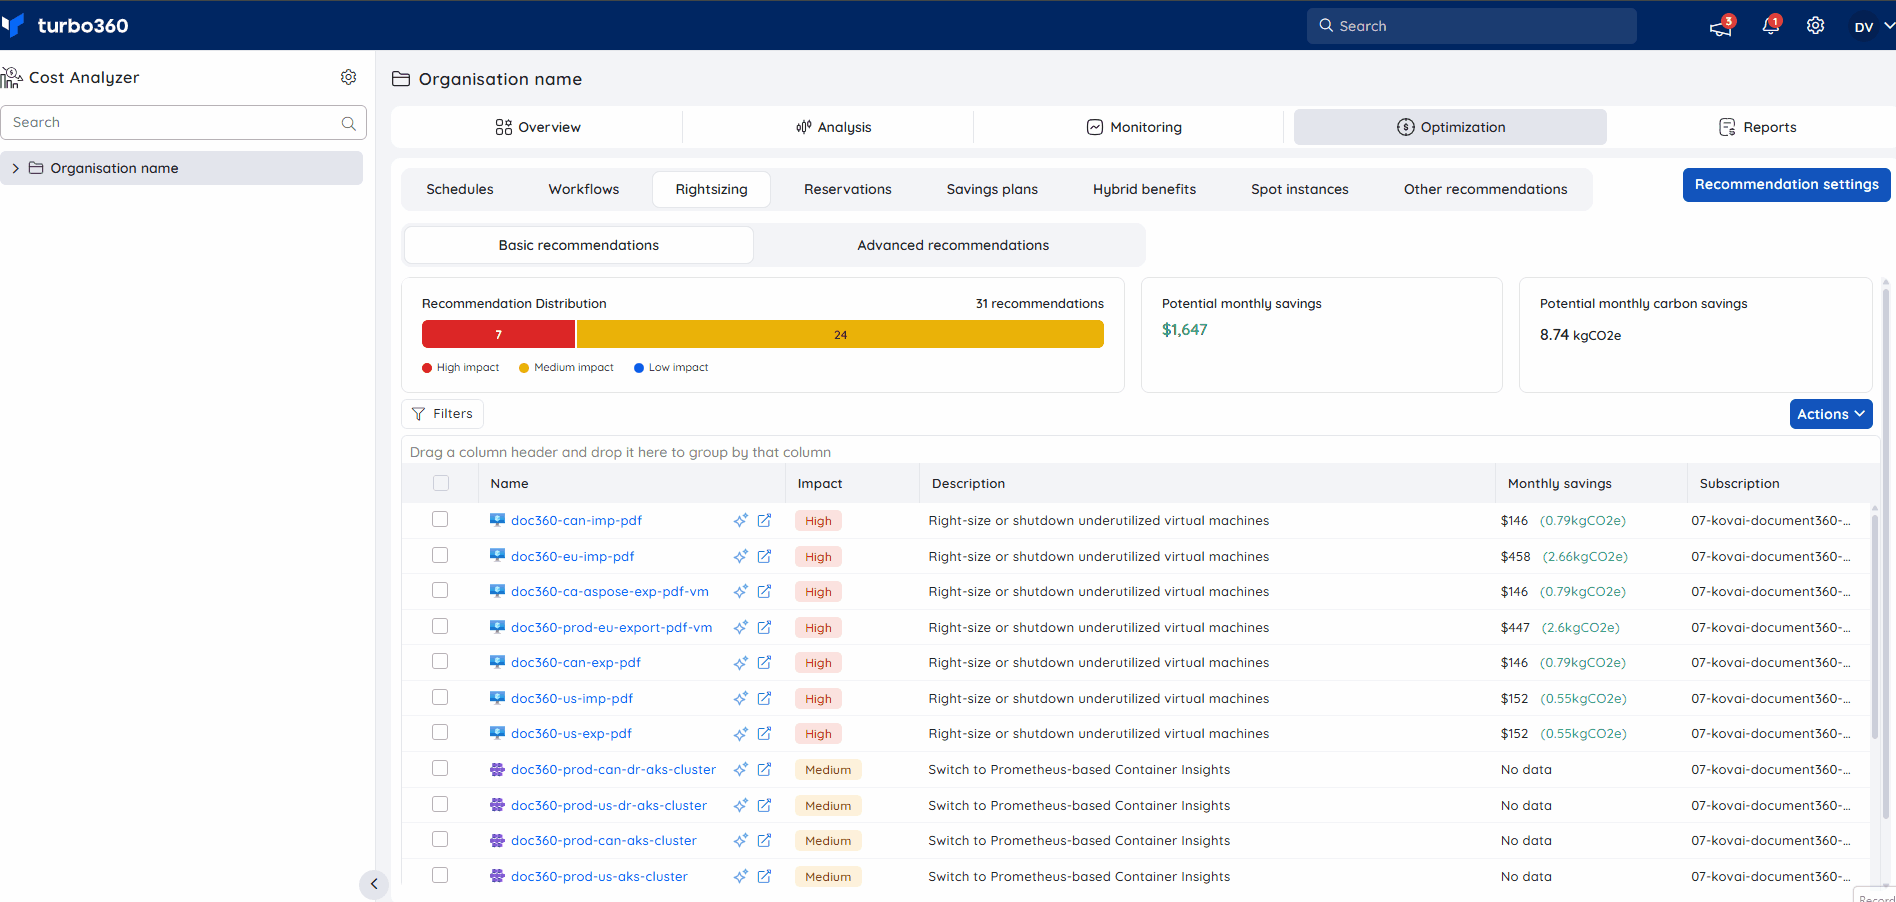Click sparkle icon for doc360-us-exp-pdf
Image resolution: width=1896 pixels, height=902 pixels.
tap(740, 734)
